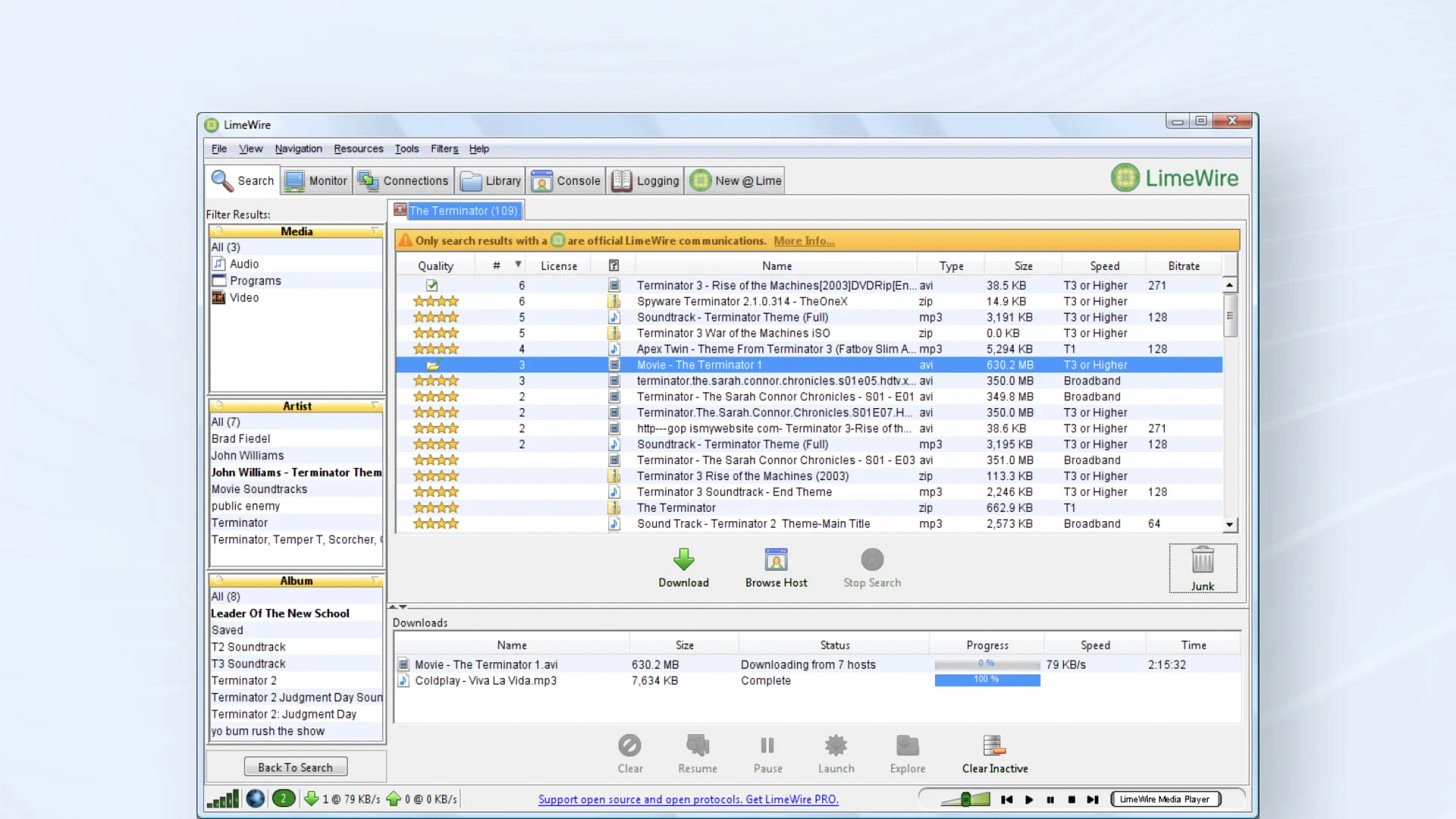Resume a paused download
Viewport: 1456px width, 819px height.
click(x=697, y=746)
